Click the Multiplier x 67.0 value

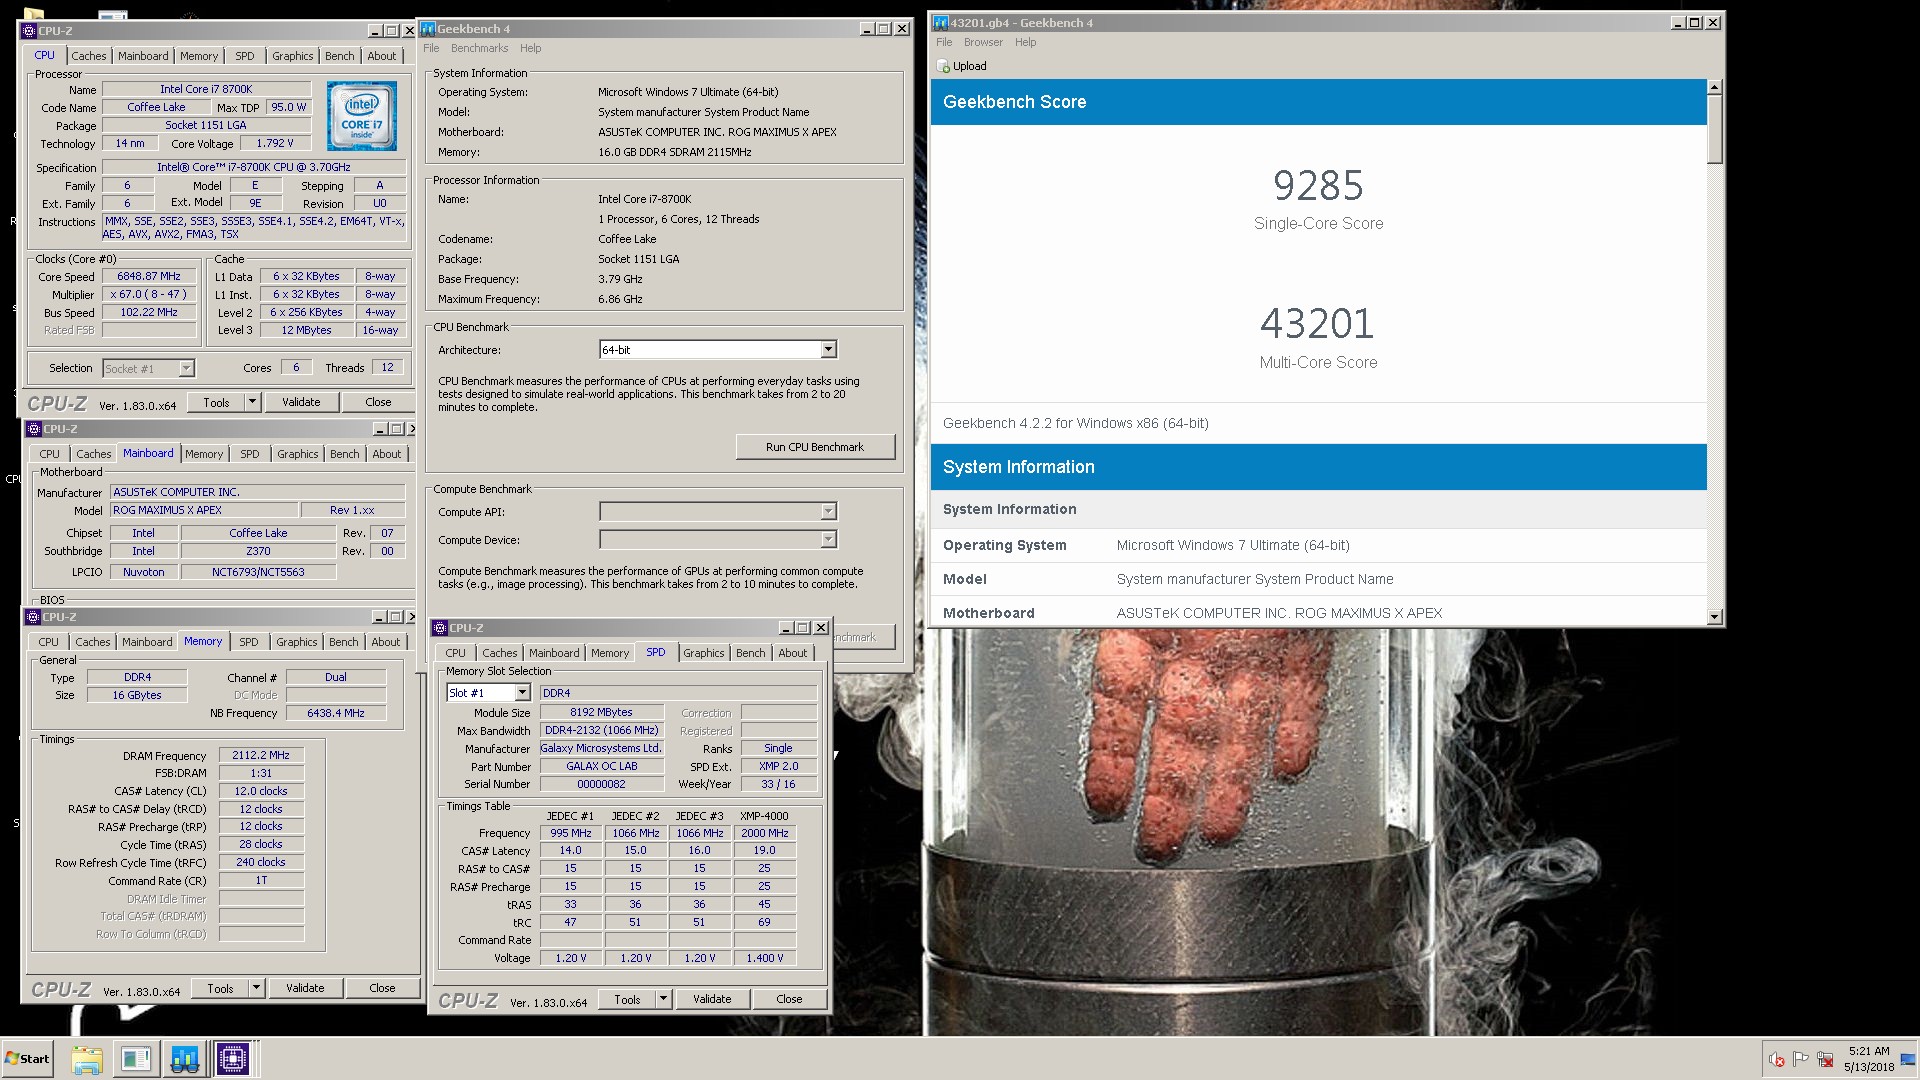(148, 295)
